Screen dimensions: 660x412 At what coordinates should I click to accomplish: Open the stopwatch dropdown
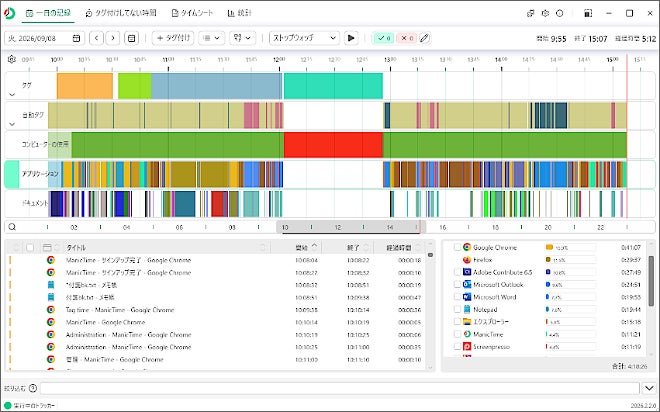click(x=304, y=38)
